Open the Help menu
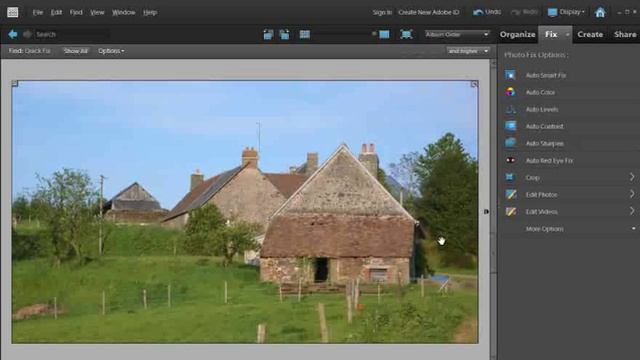640x360 pixels. click(x=150, y=12)
